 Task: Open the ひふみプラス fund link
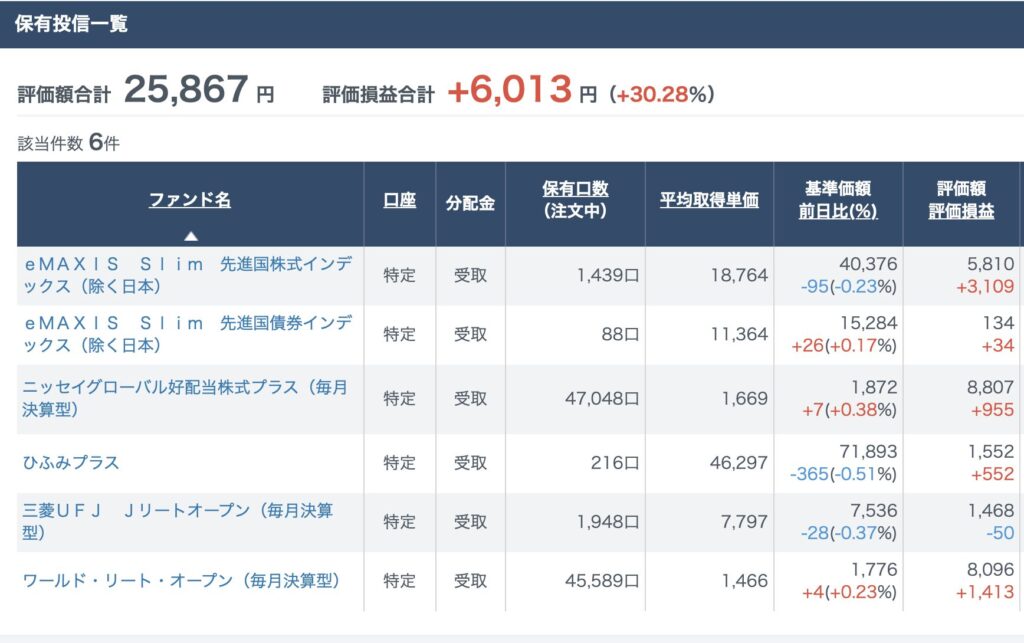tap(70, 462)
